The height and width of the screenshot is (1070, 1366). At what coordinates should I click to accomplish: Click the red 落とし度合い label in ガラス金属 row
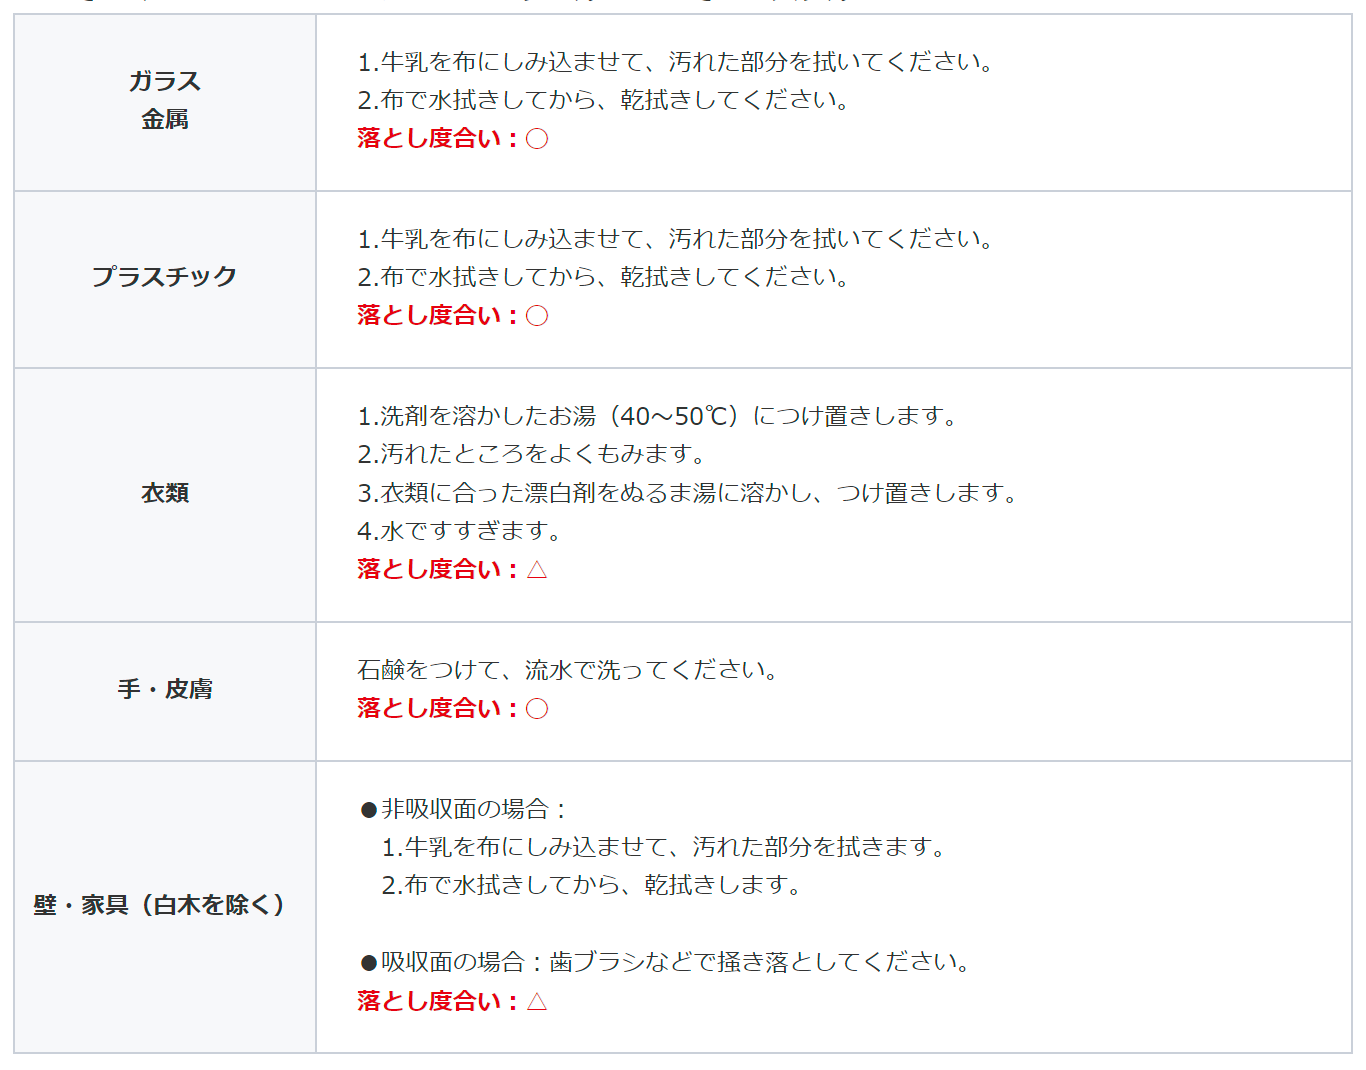pos(437,139)
